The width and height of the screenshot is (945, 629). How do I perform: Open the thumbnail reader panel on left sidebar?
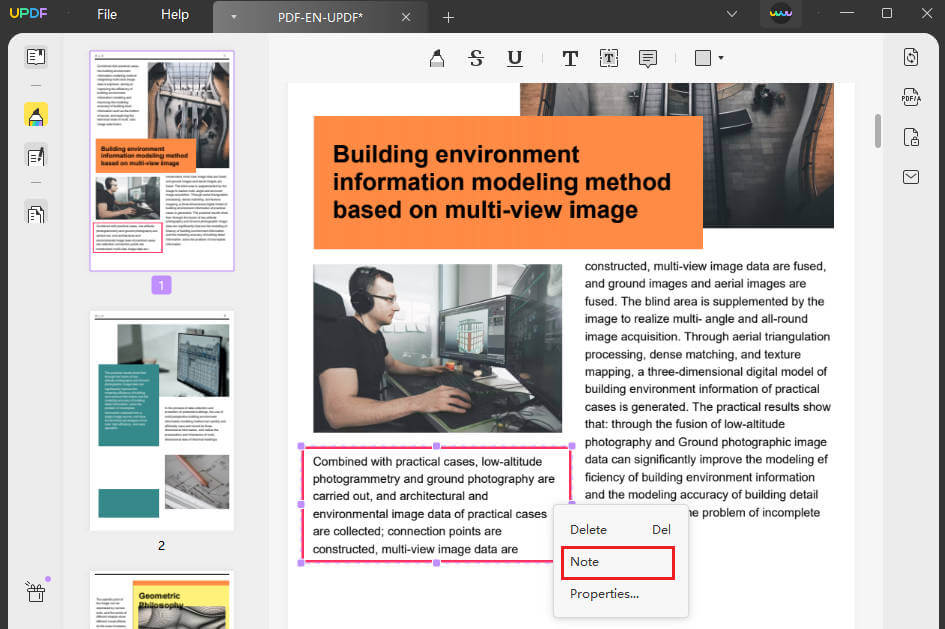(x=36, y=57)
